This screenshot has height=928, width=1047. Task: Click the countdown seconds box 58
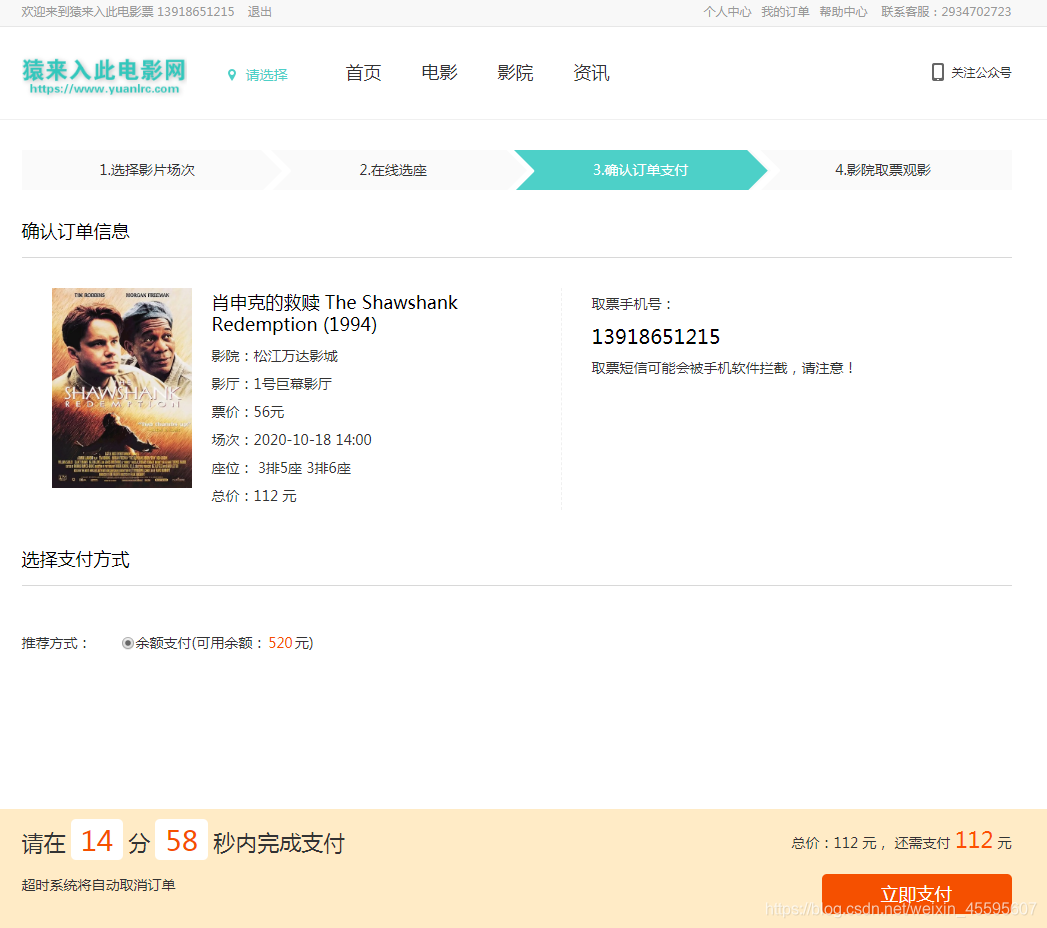coord(182,840)
